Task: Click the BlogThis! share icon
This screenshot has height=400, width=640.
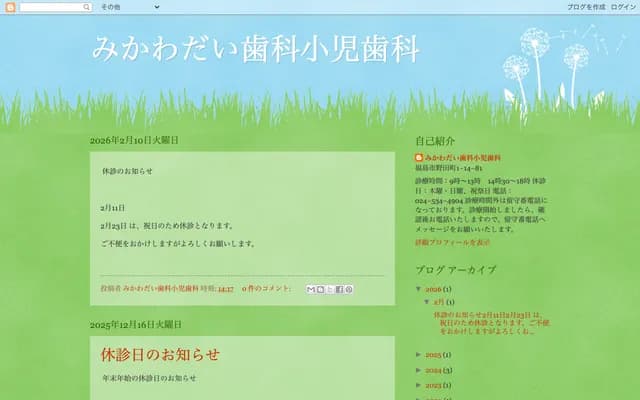Action: tap(320, 289)
